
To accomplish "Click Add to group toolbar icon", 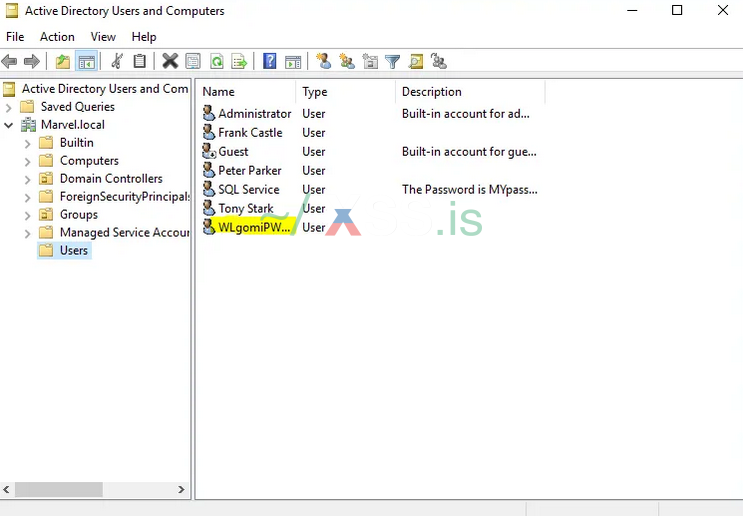I will (439, 61).
